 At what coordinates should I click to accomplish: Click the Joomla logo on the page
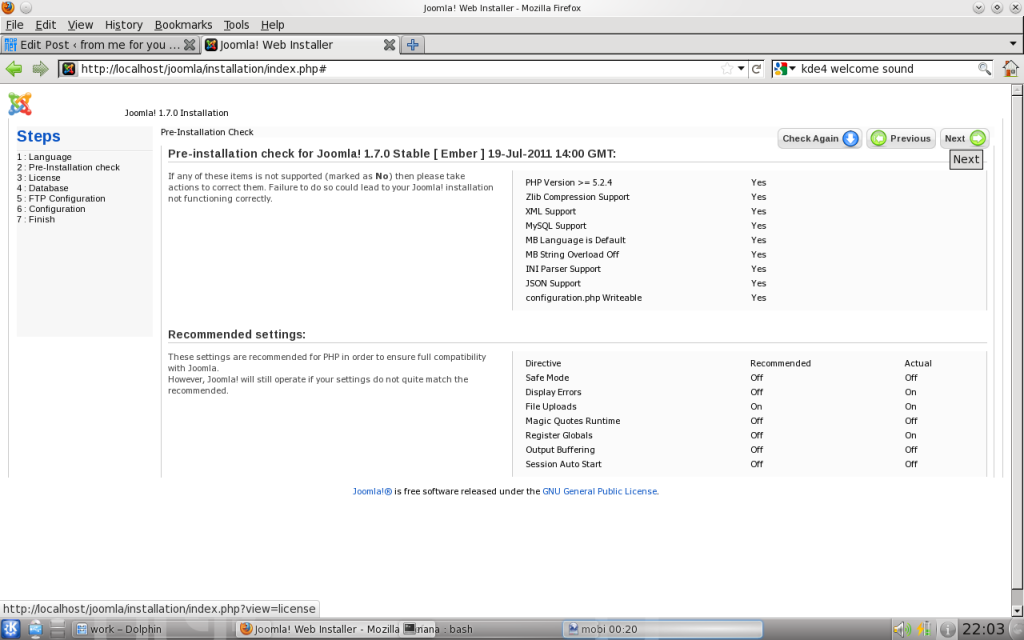(x=20, y=104)
